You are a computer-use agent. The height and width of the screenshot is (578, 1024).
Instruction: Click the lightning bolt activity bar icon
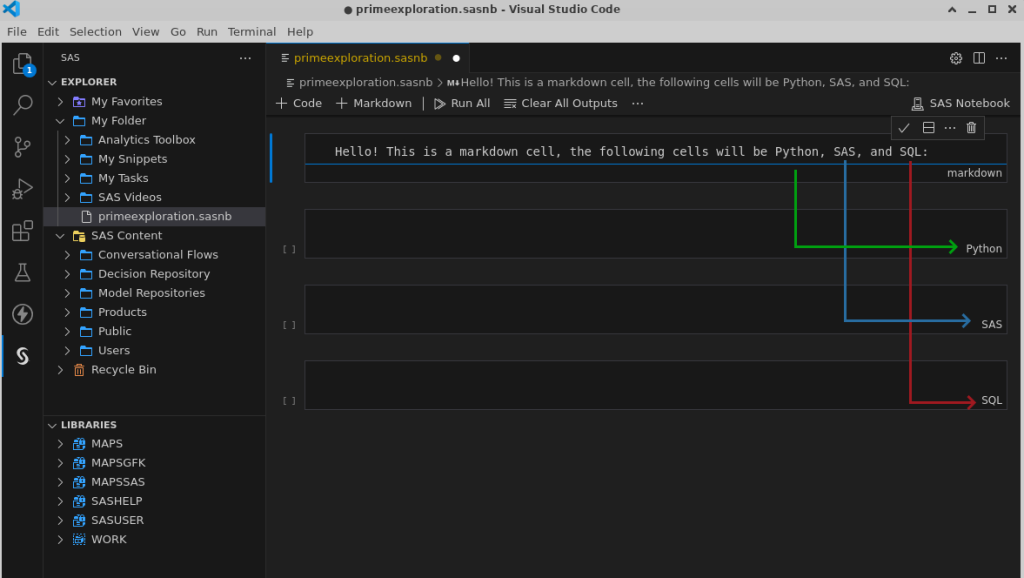(x=22, y=314)
